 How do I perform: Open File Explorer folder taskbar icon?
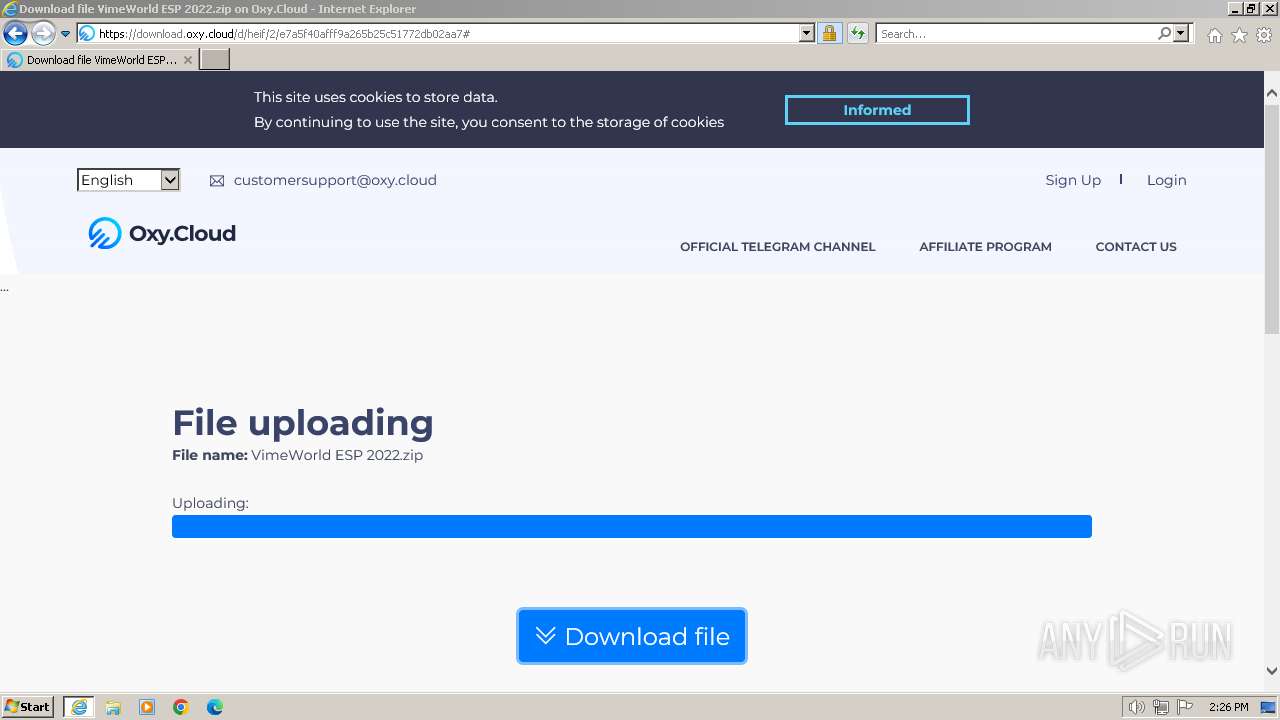coord(113,707)
